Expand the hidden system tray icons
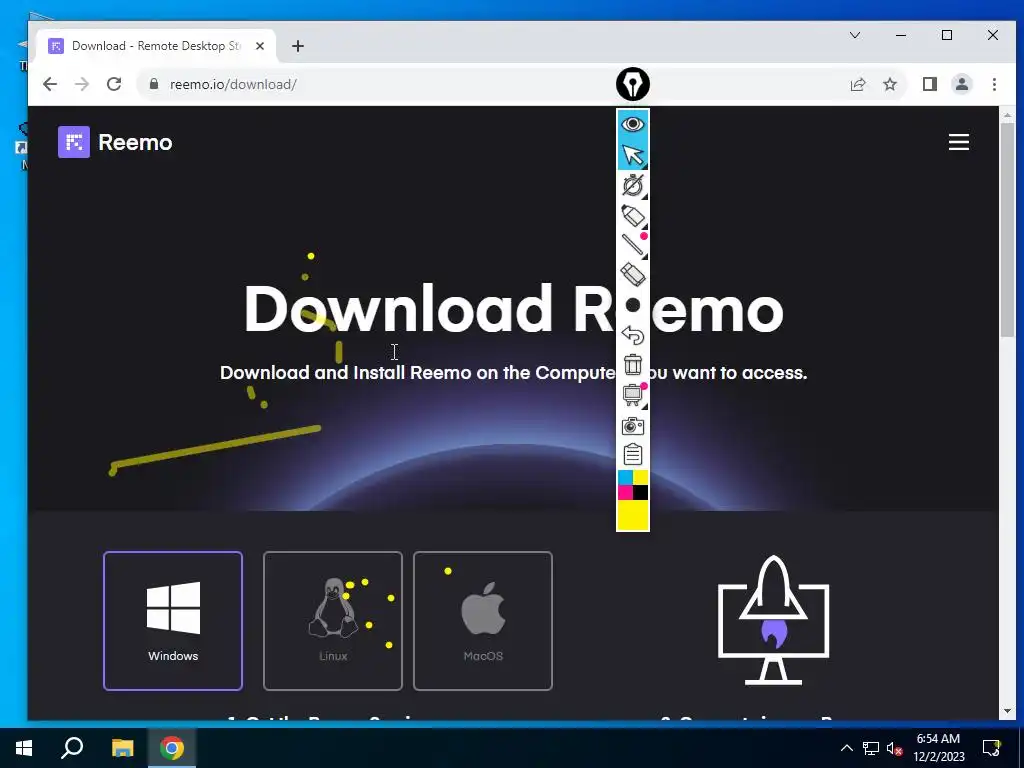 click(x=846, y=748)
